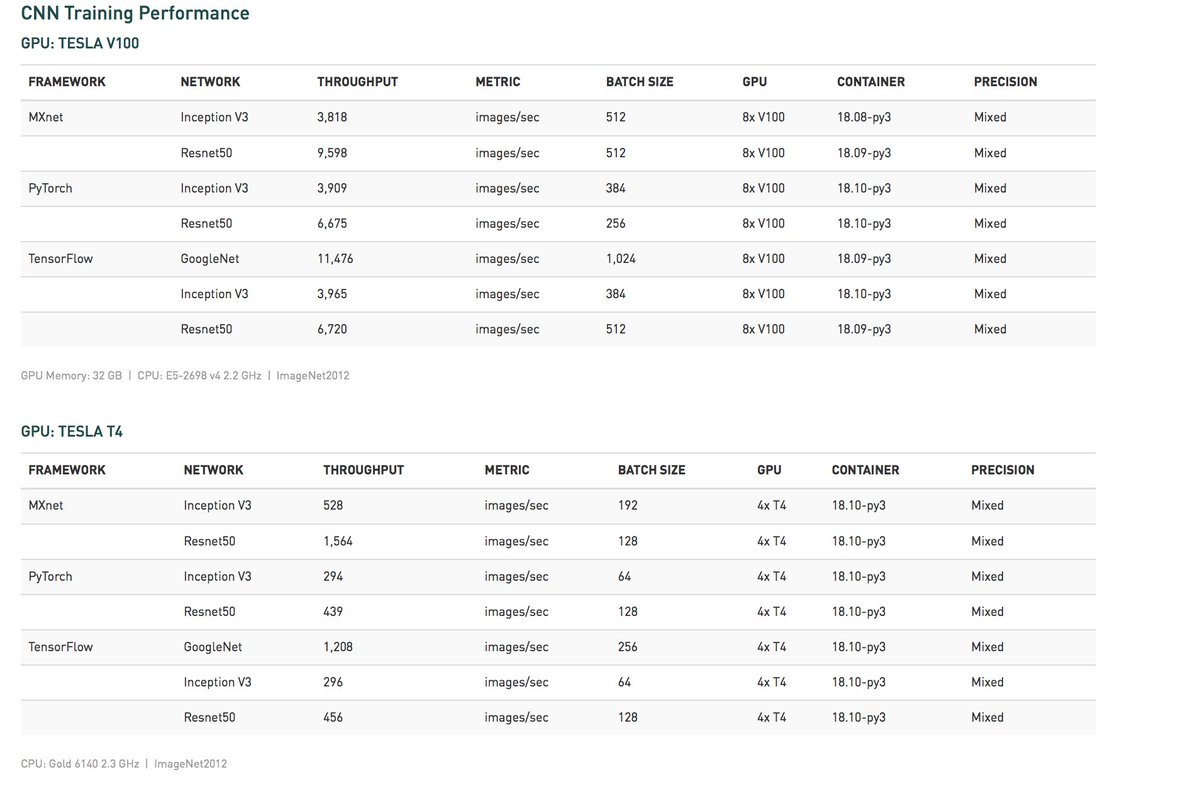Screen dimensions: 1200x789
Task: Click PyTorch framework cell in T4 table
Action: [50, 576]
